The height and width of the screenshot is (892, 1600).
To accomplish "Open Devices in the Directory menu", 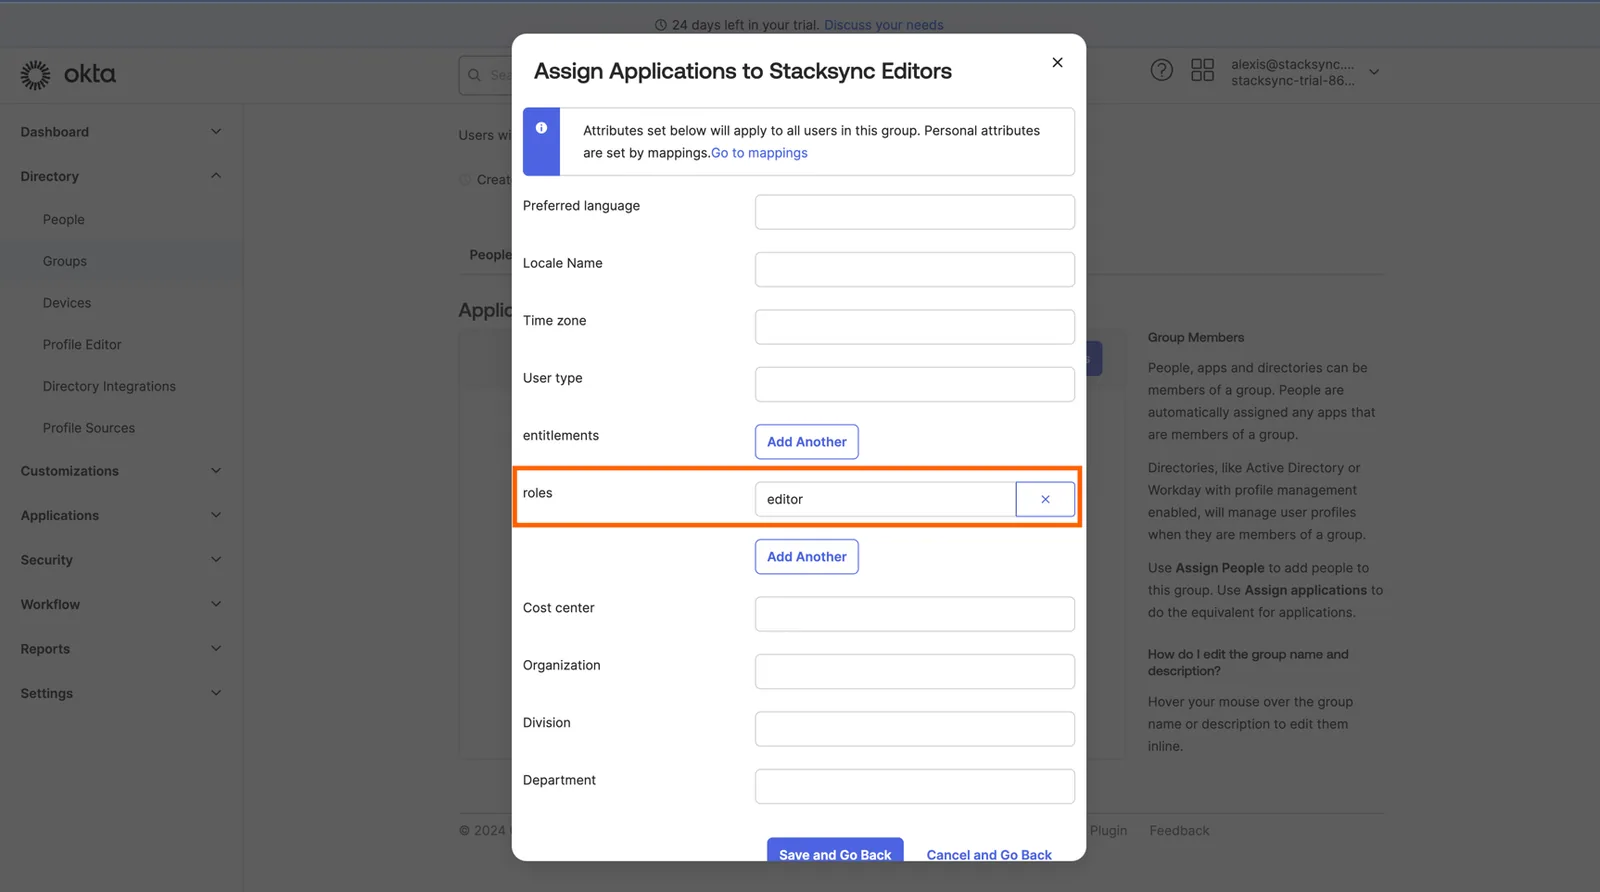I will (67, 303).
